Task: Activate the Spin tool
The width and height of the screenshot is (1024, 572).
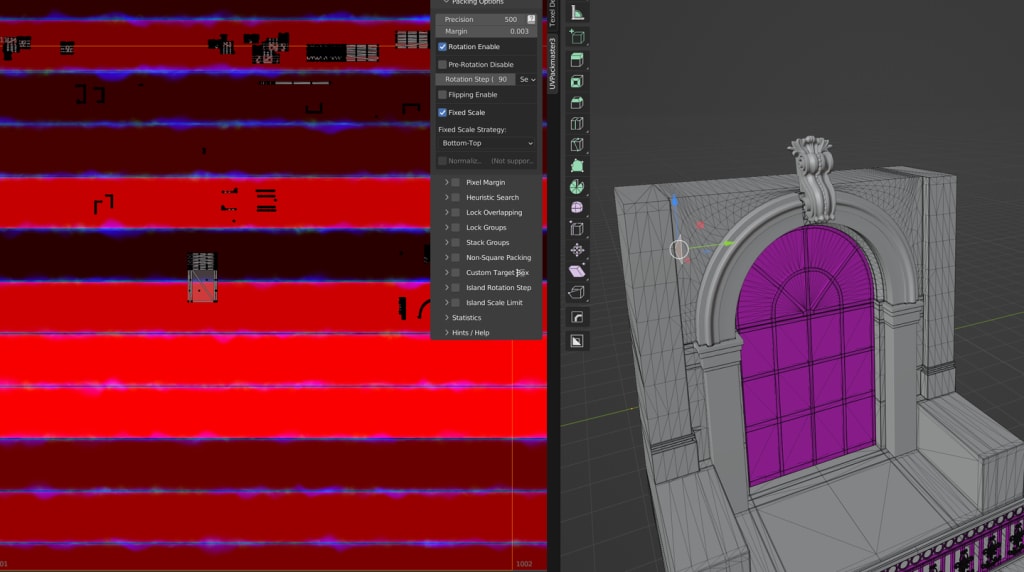Action: tap(577, 187)
